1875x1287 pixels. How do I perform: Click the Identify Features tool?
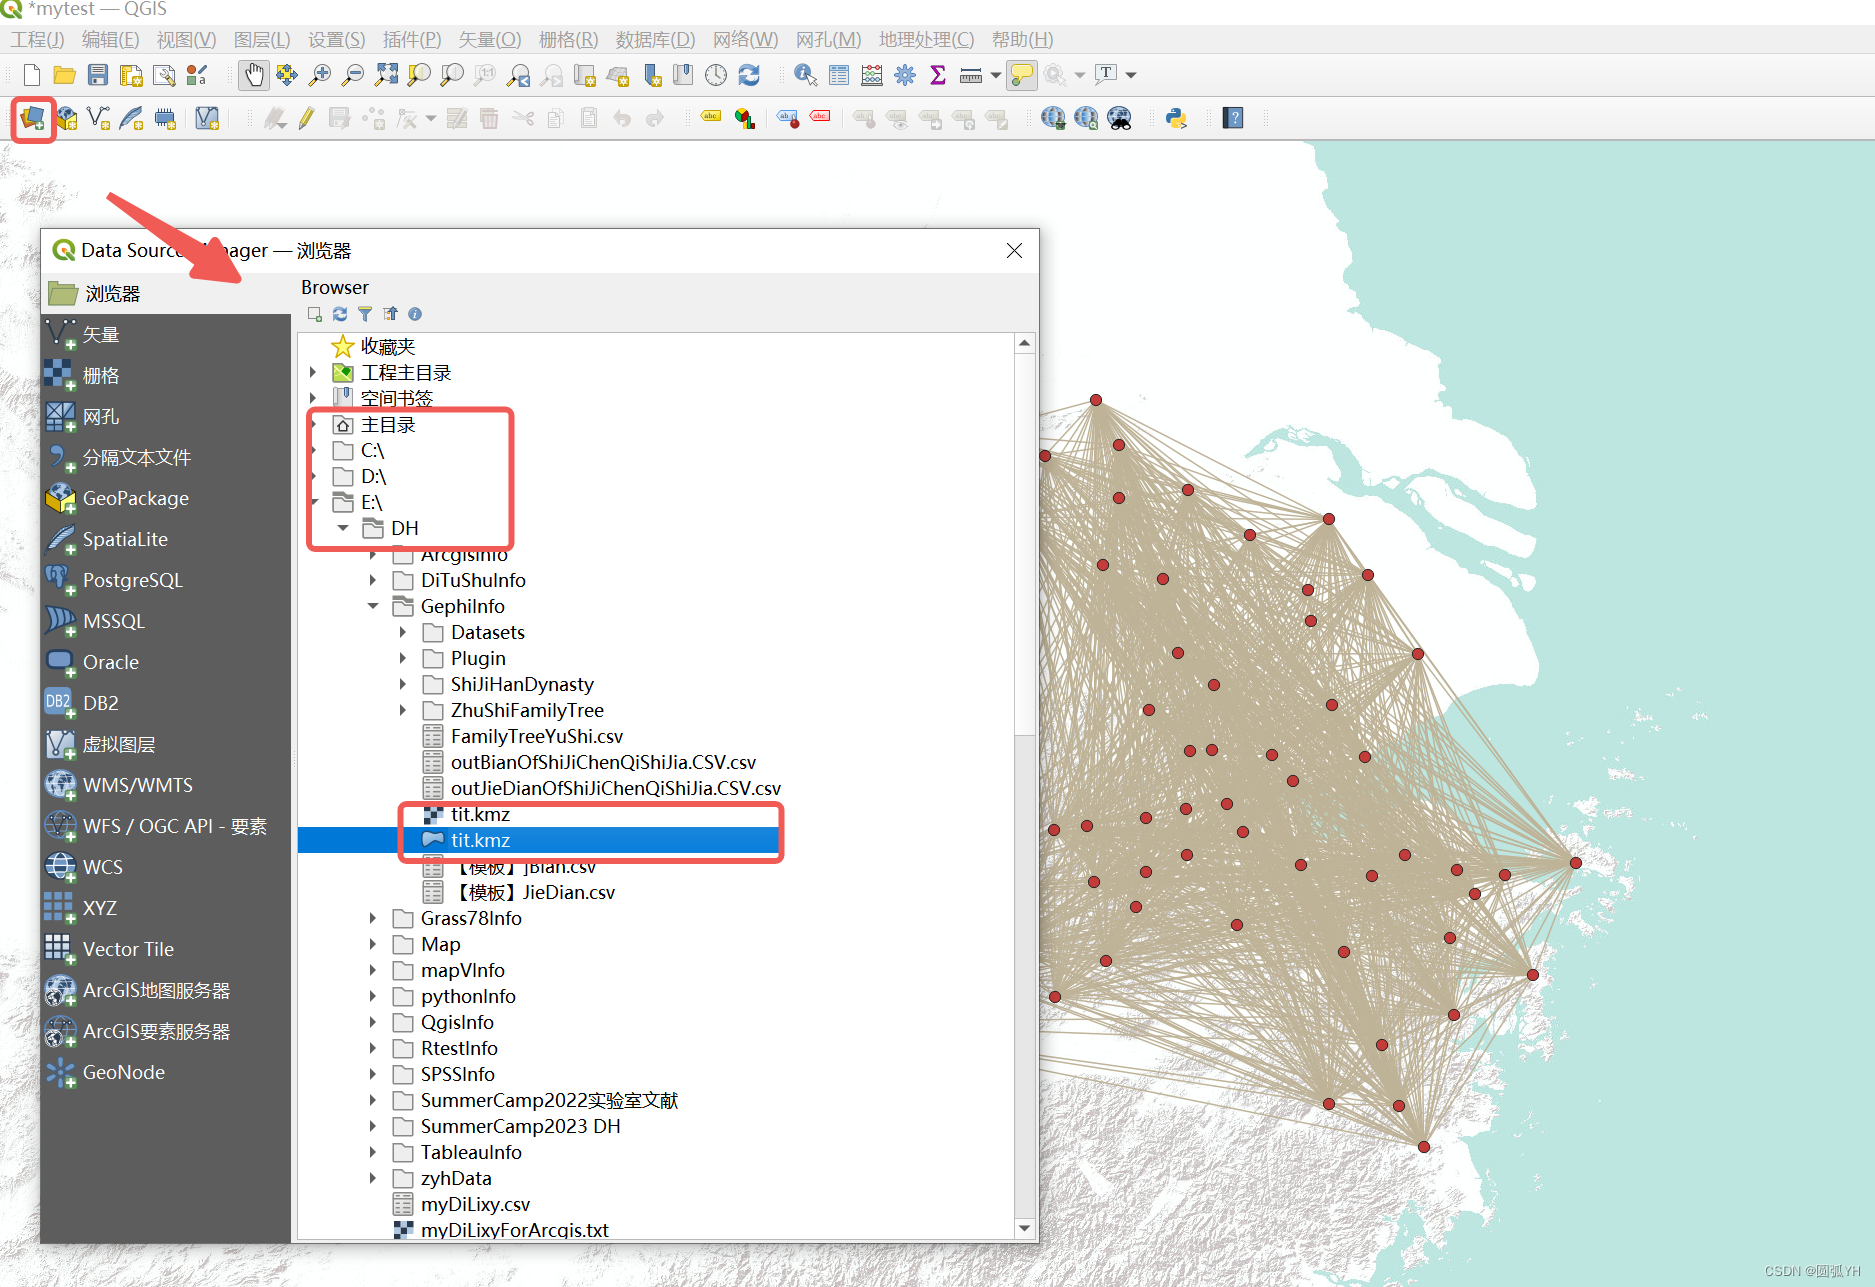(805, 75)
